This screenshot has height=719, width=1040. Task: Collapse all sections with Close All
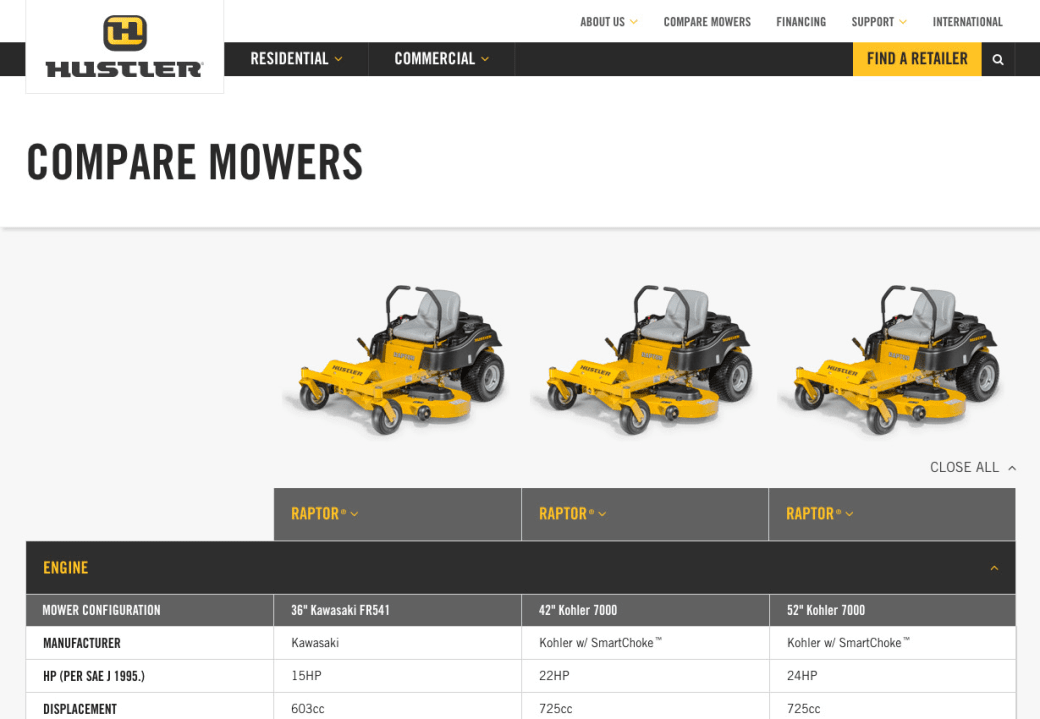pyautogui.click(x=973, y=467)
